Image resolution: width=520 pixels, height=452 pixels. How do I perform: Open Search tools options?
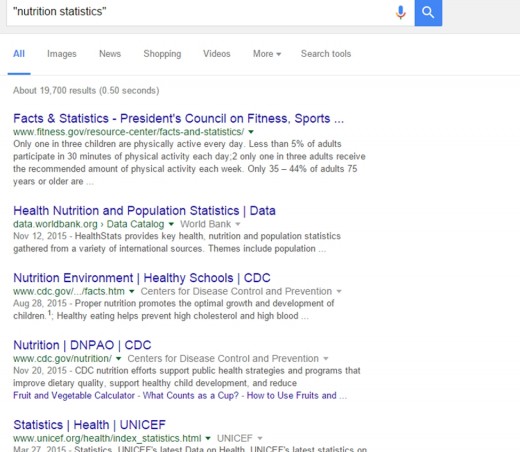(326, 54)
